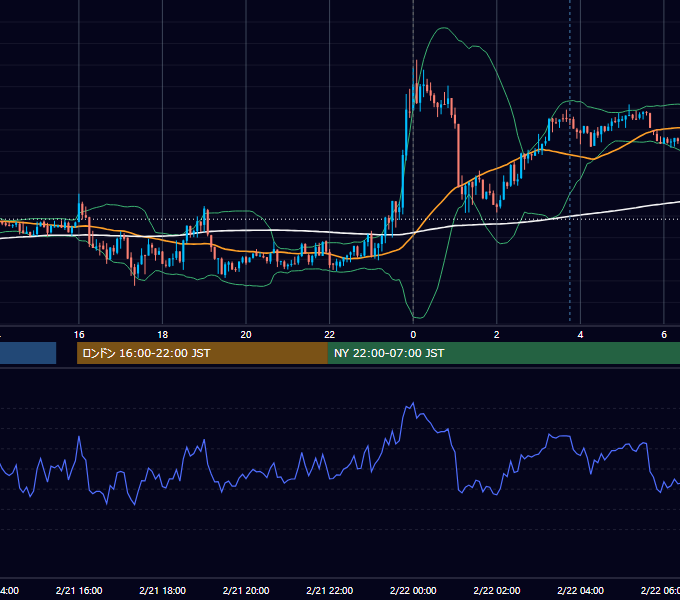Click the 2/22 02:00 date label

click(x=497, y=591)
